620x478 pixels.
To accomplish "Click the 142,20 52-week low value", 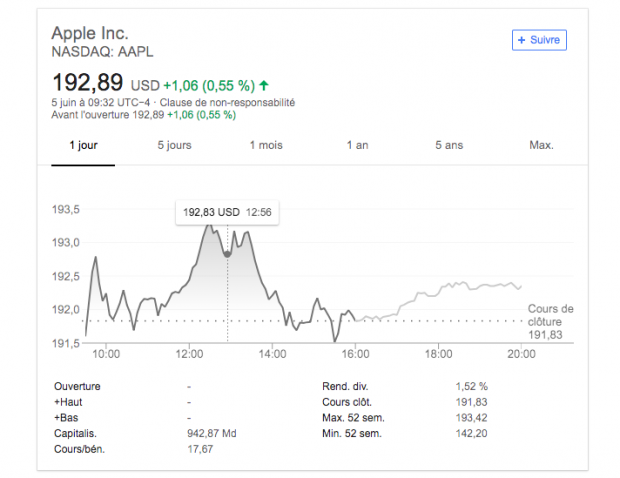I will pos(471,434).
